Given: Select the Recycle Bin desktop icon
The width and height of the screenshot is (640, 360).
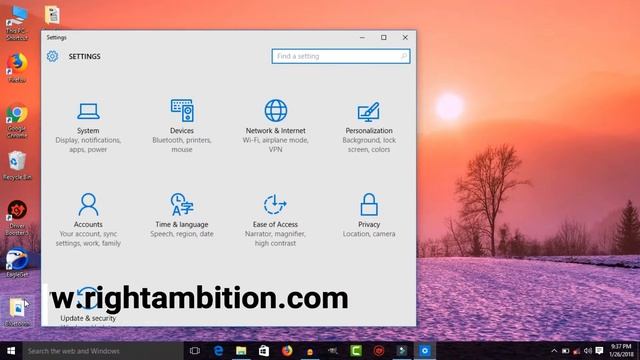Looking at the screenshot, I should [x=17, y=166].
